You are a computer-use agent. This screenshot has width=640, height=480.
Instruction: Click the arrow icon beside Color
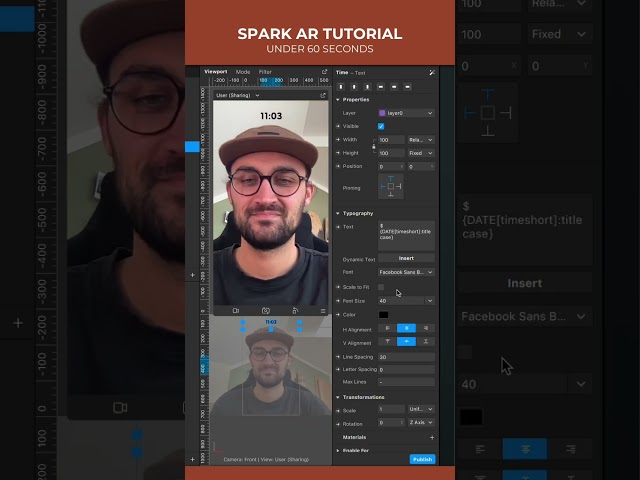pos(338,315)
